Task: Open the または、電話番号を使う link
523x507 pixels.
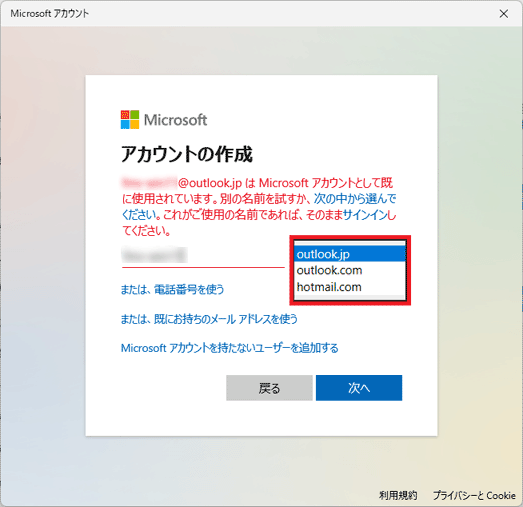Action: point(172,289)
